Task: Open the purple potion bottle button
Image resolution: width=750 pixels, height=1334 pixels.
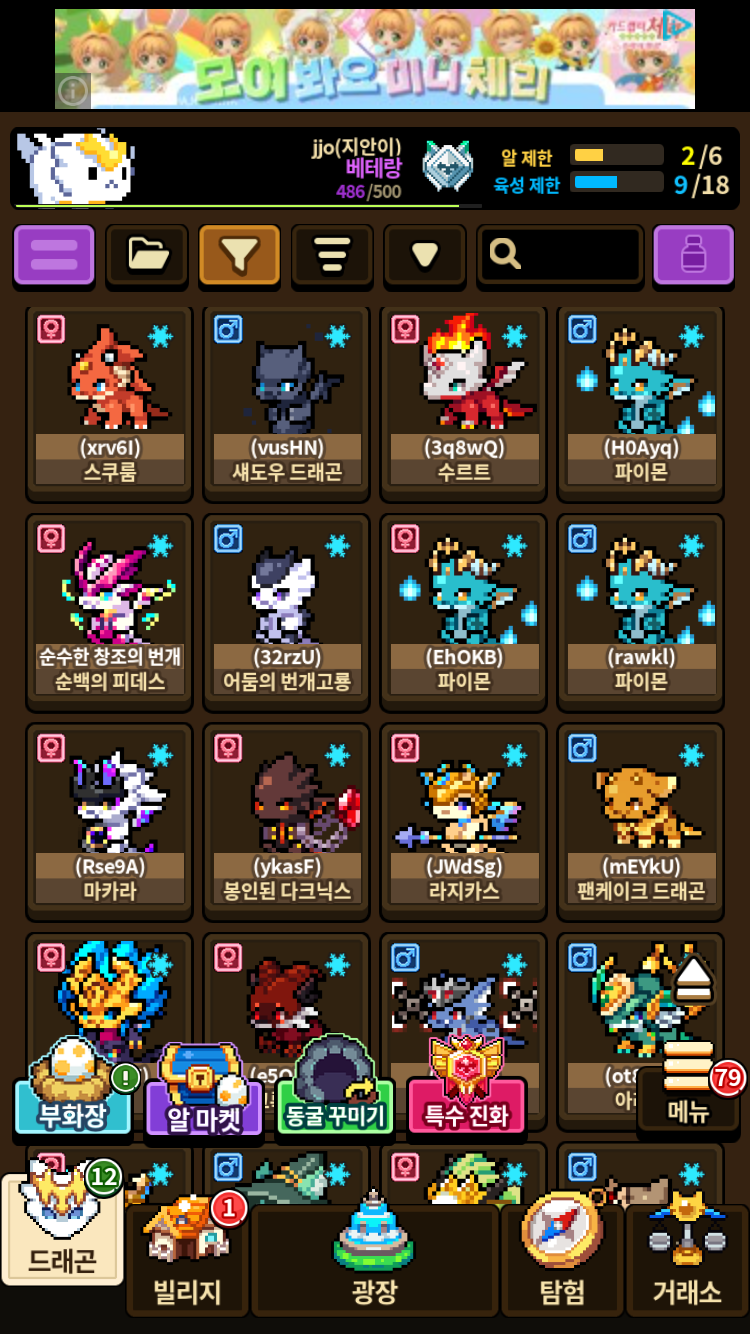Action: click(694, 255)
